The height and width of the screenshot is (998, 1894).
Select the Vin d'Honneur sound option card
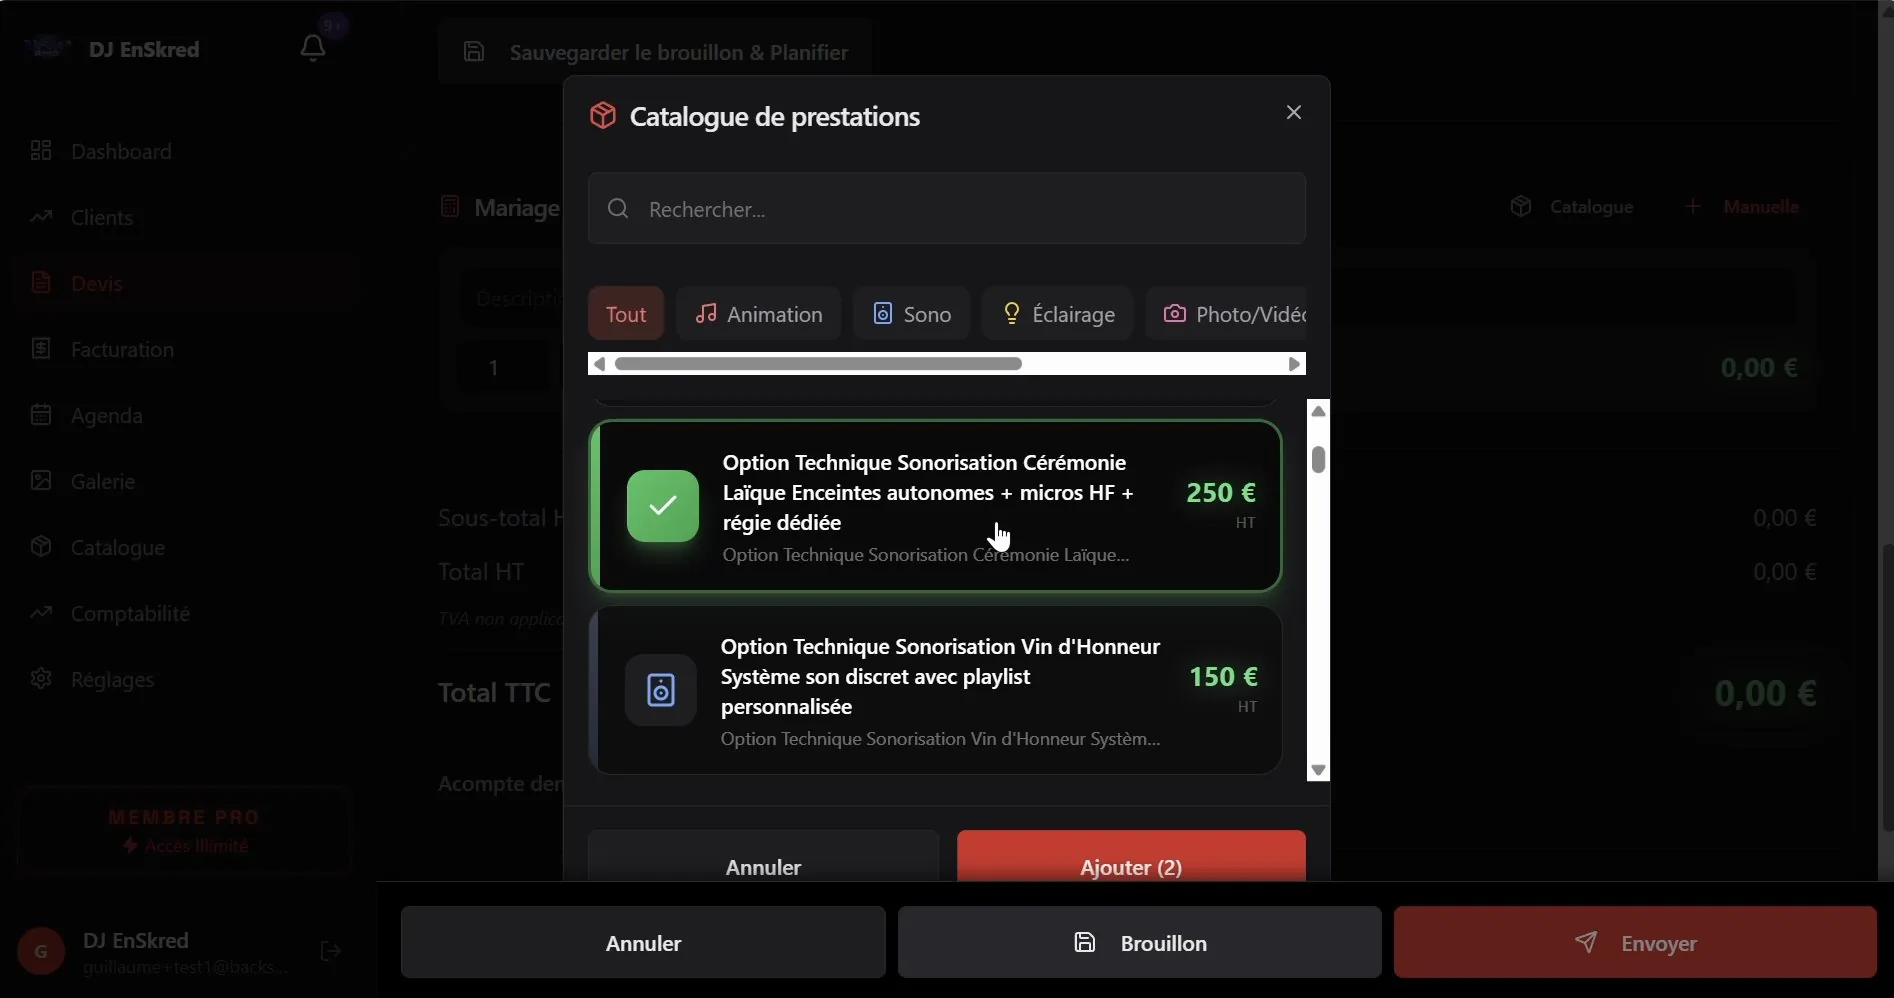tap(936, 690)
